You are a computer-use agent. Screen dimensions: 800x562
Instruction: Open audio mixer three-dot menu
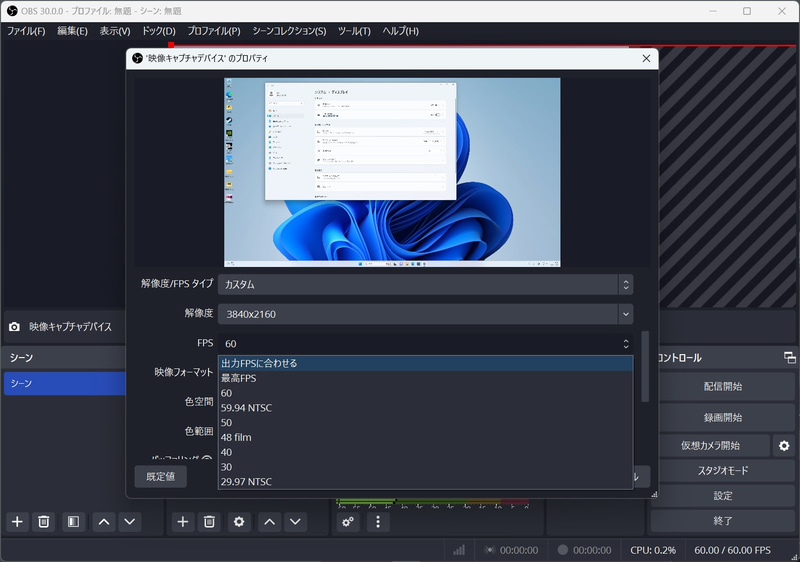[x=378, y=522]
